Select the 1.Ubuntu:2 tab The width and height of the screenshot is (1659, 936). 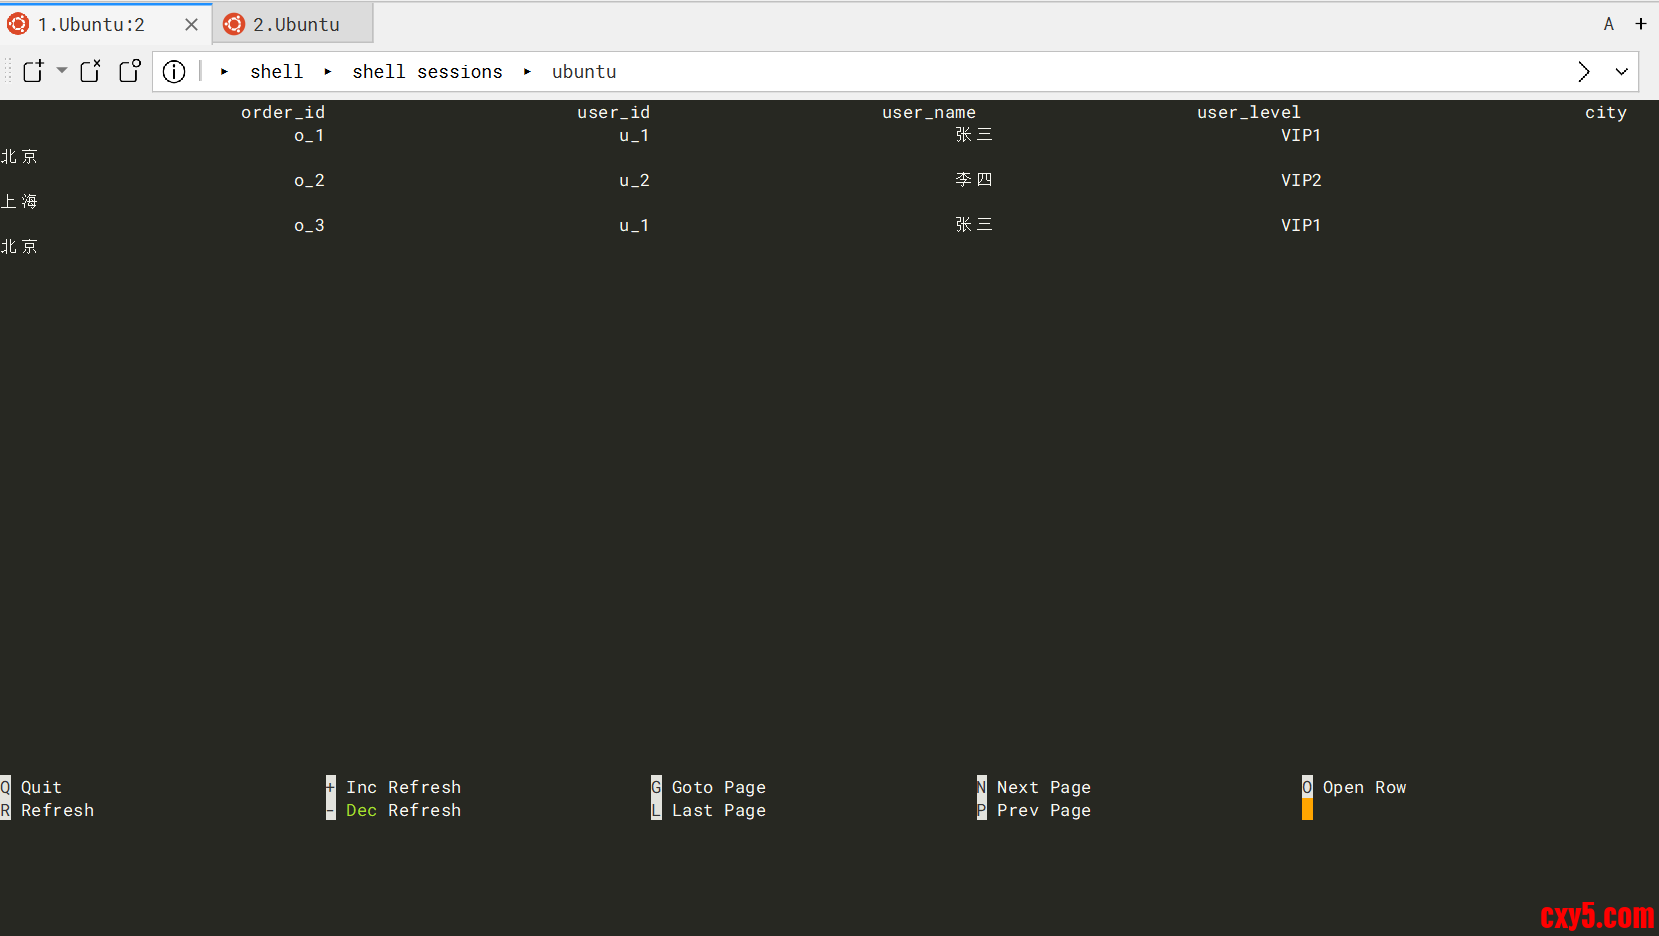pos(91,24)
